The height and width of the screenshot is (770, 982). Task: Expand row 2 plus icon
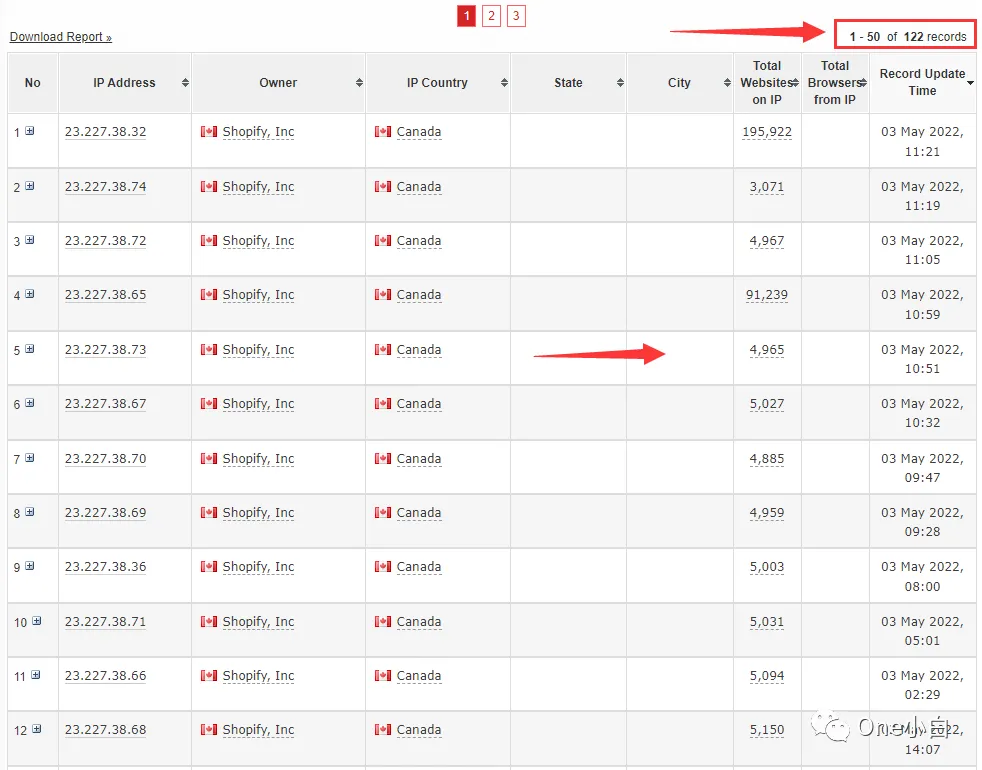pyautogui.click(x=29, y=186)
